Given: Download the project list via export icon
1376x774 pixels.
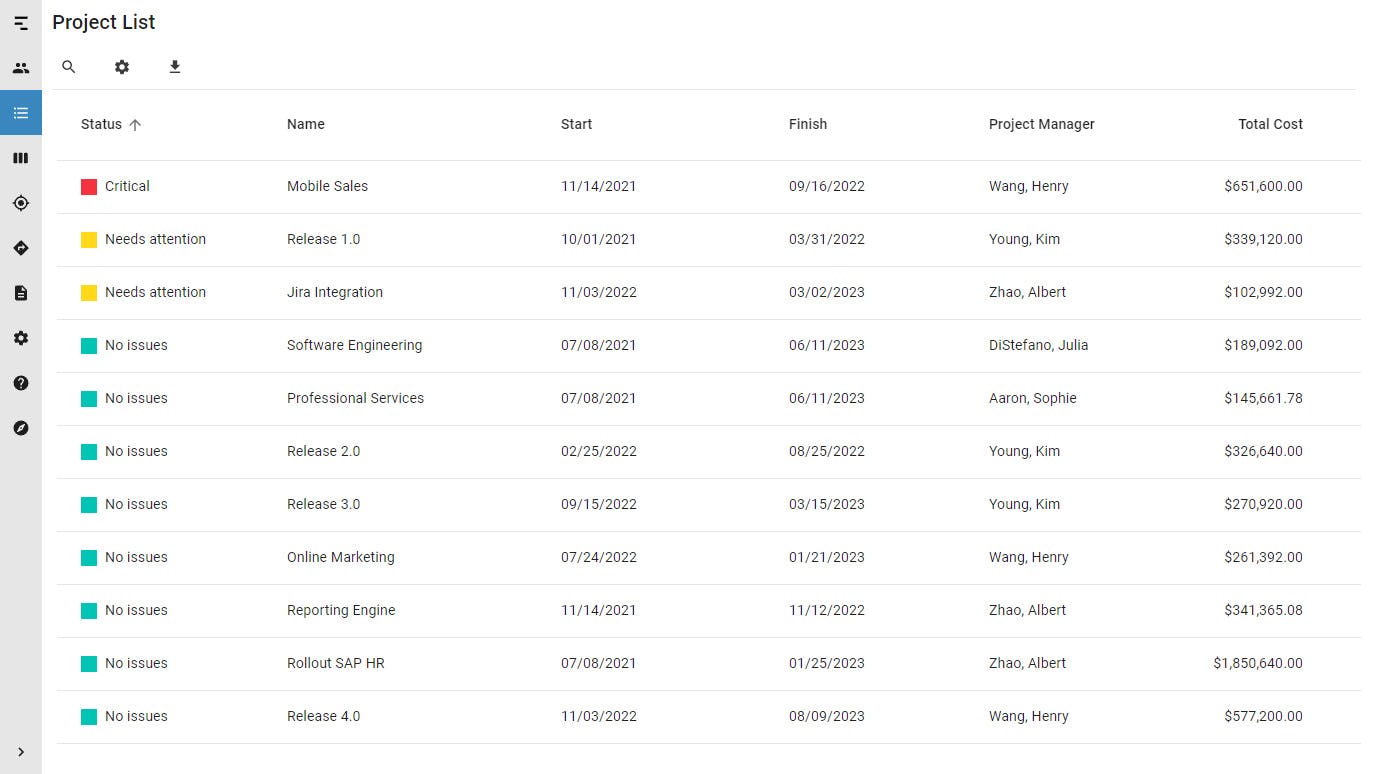Looking at the screenshot, I should click(175, 67).
